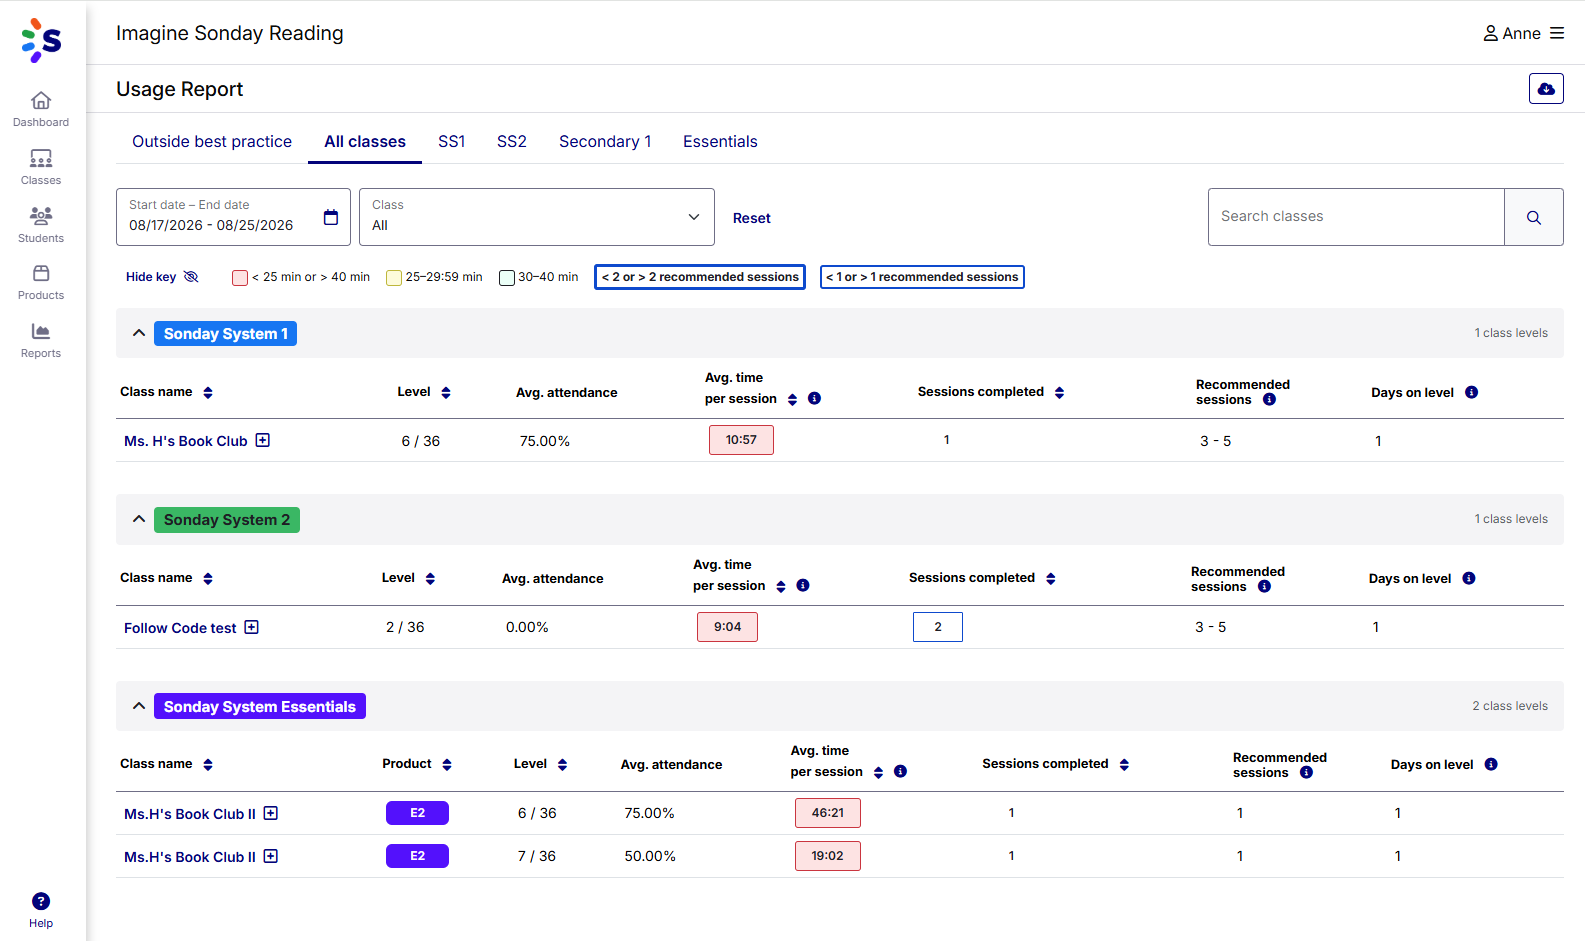1585x941 pixels.
Task: Open the Essentials tab
Action: point(720,142)
